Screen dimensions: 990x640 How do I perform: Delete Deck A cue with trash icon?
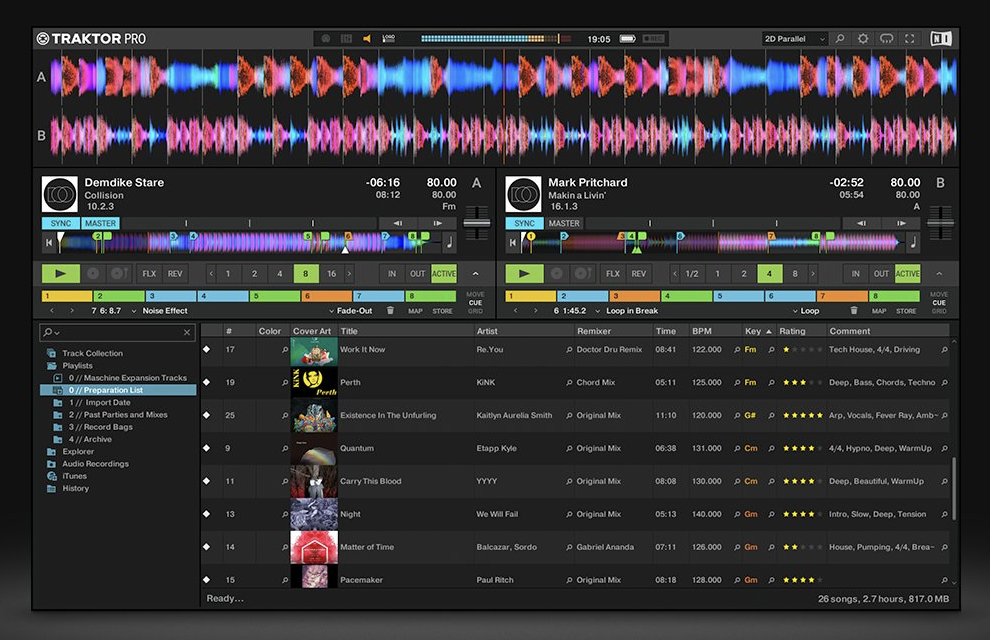(390, 311)
